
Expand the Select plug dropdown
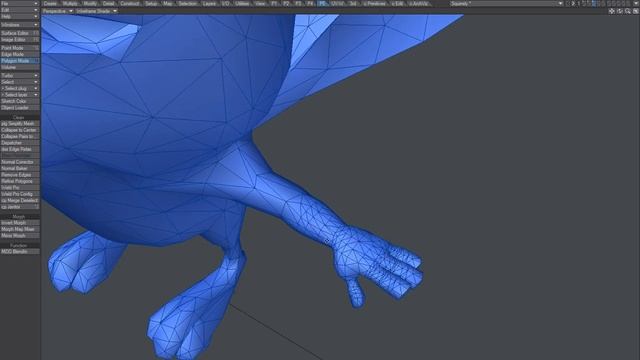tap(20, 88)
